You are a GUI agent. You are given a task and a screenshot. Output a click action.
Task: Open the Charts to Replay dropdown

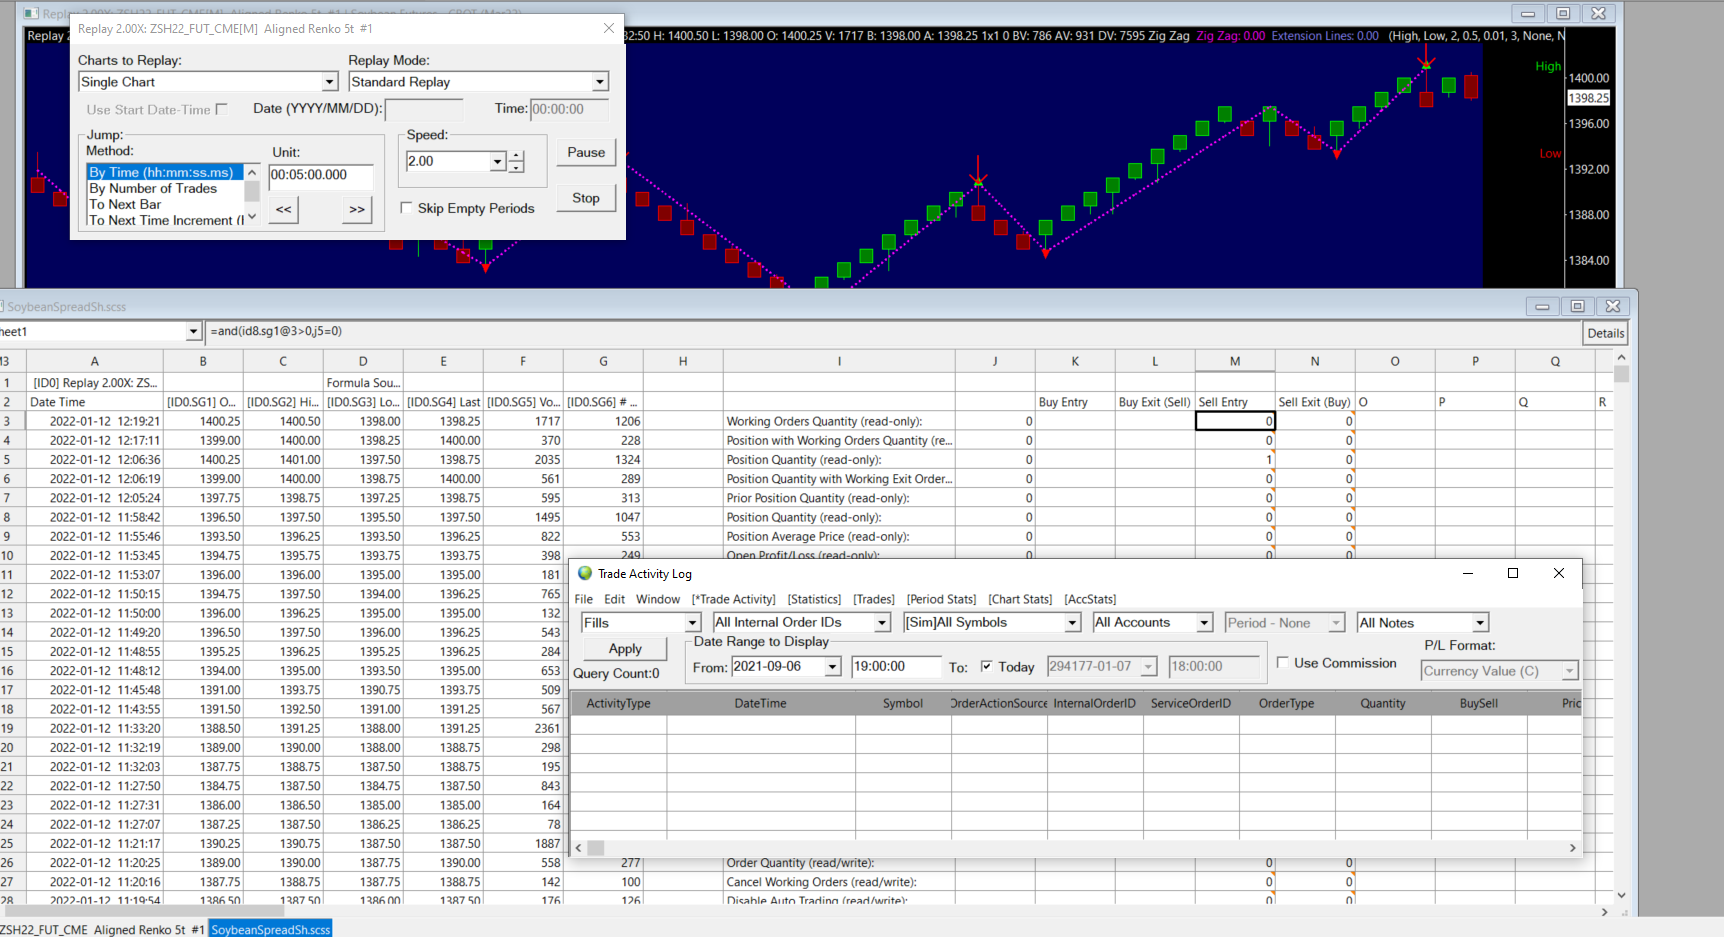click(x=330, y=82)
